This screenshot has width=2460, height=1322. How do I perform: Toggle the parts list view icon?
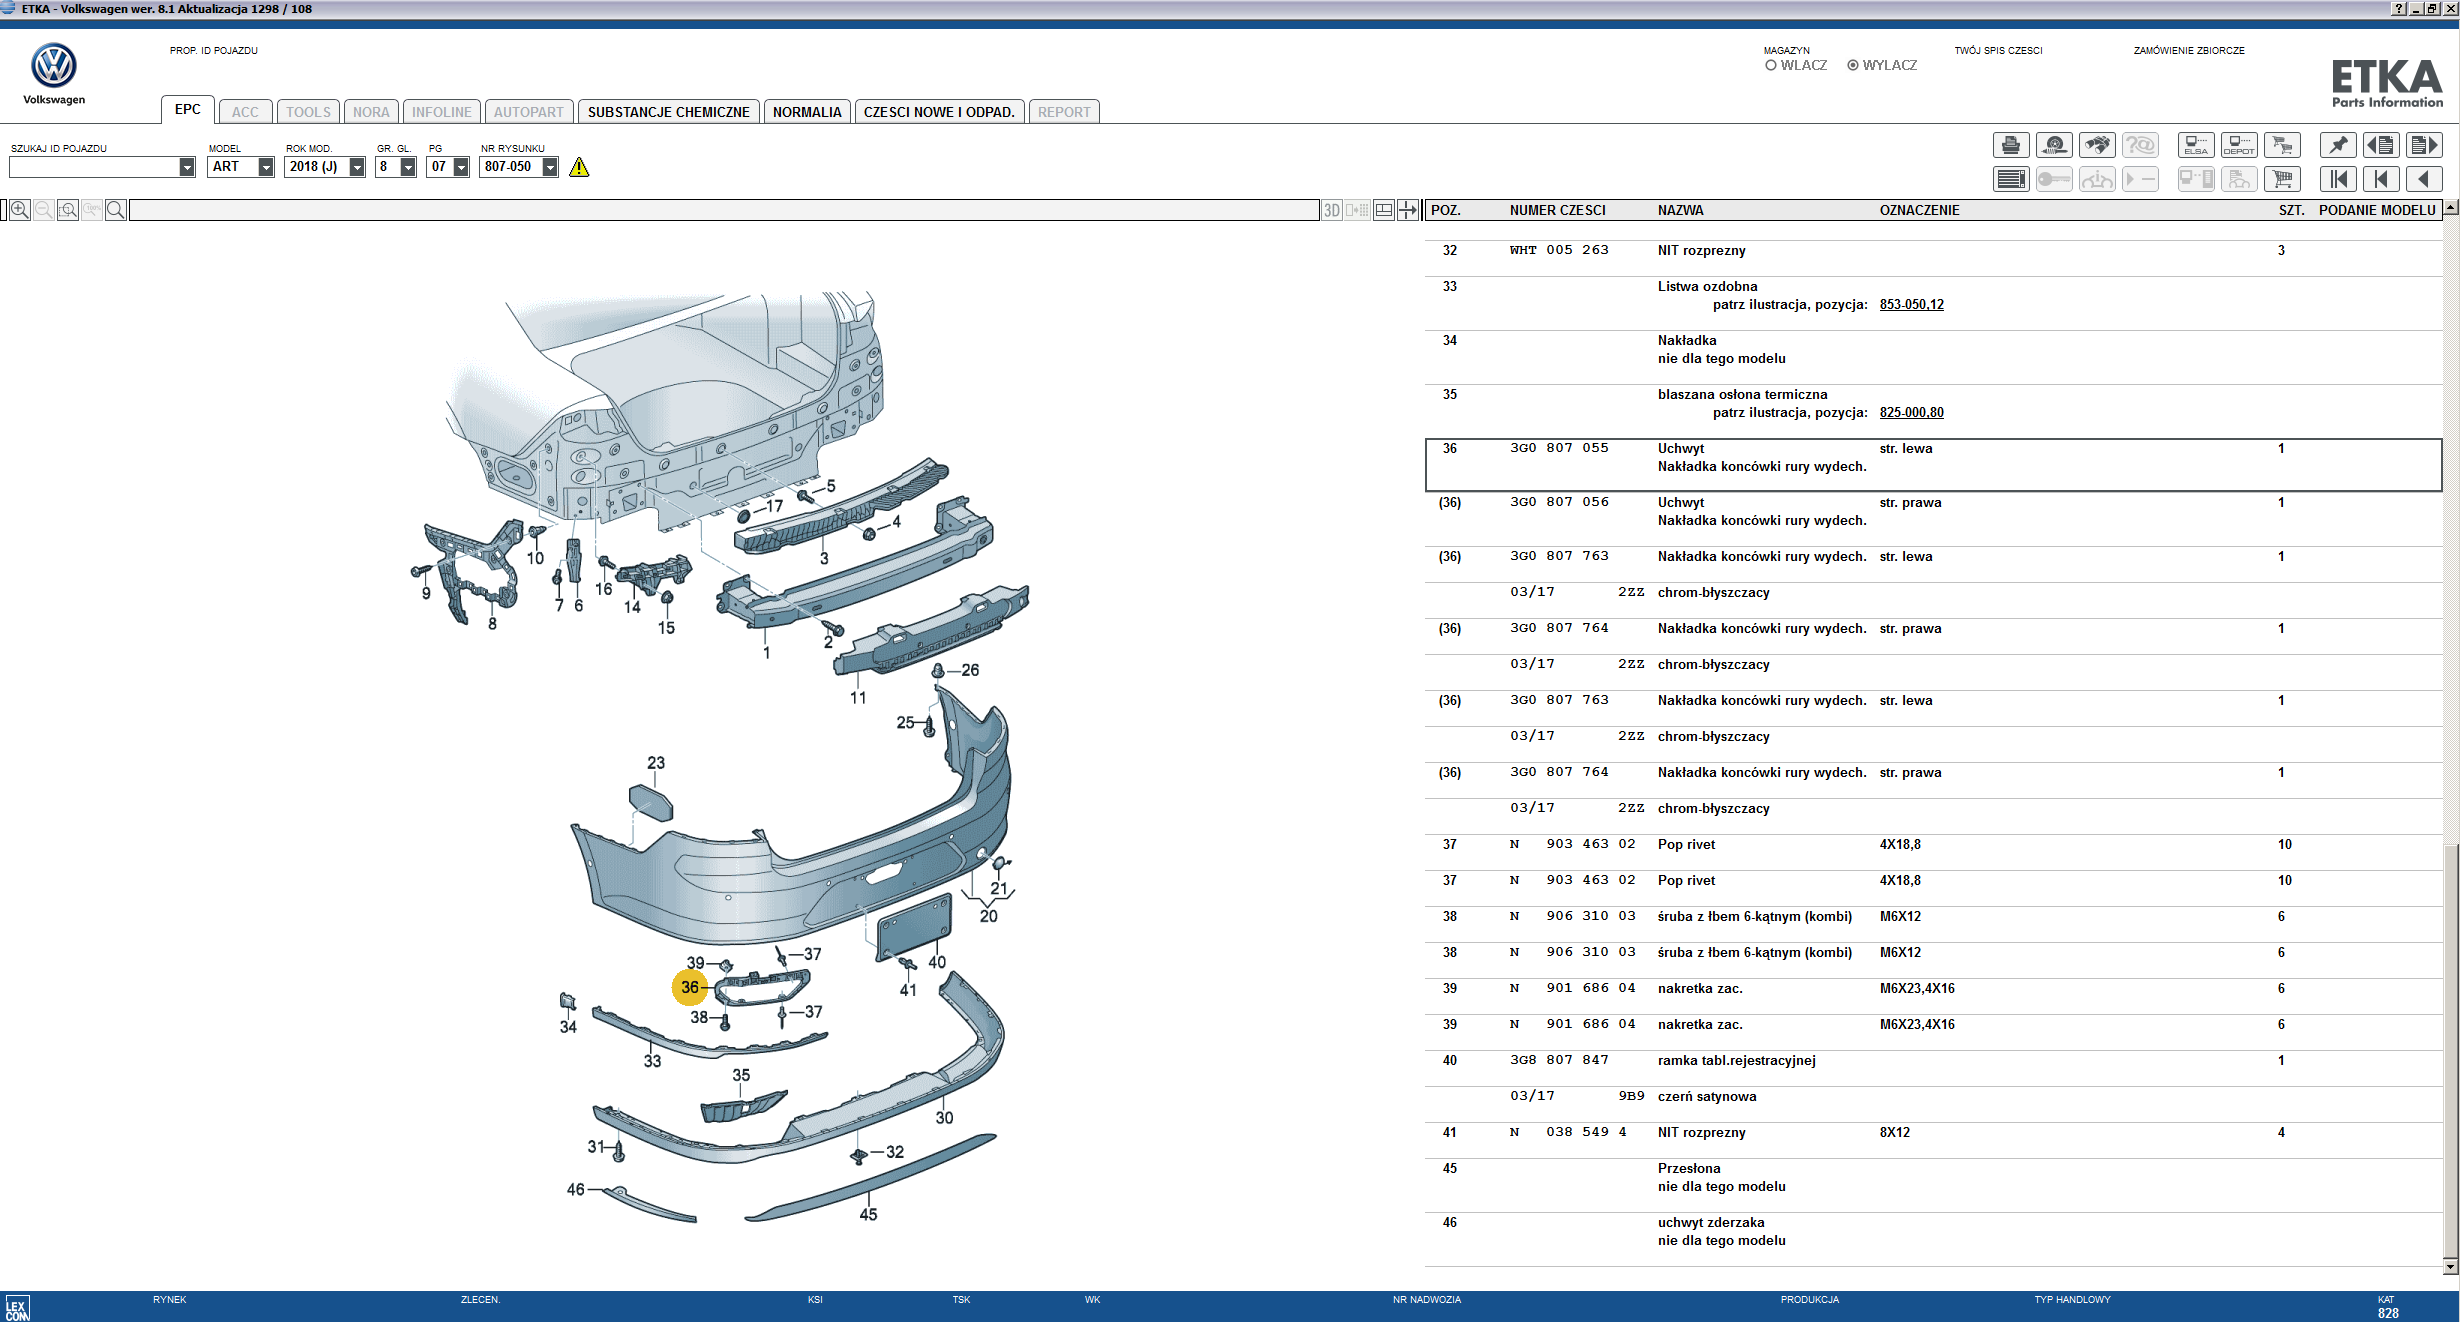pyautogui.click(x=2010, y=179)
